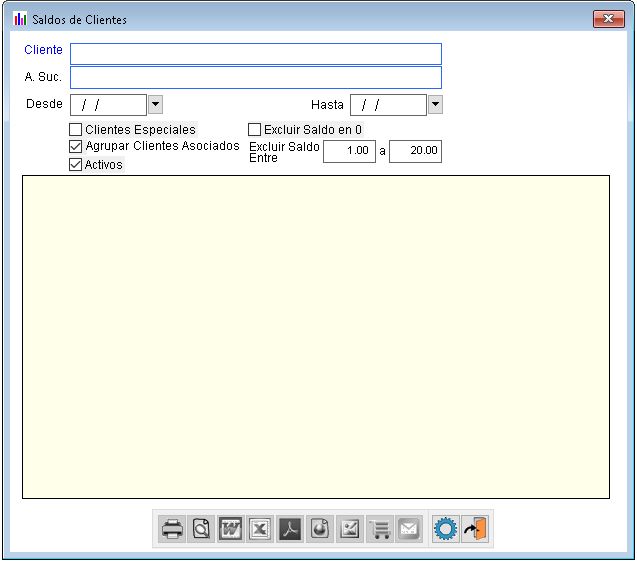637x562 pixels.
Task: Toggle the Activos checkbox
Action: pyautogui.click(x=76, y=165)
